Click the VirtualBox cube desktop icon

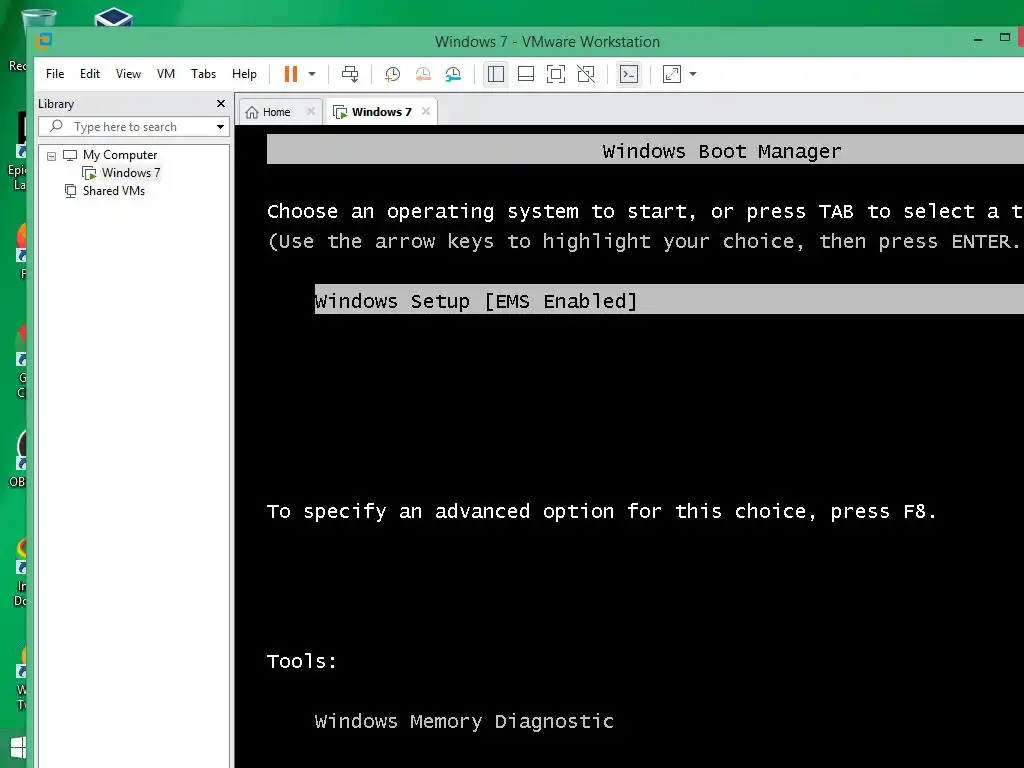coord(114,18)
